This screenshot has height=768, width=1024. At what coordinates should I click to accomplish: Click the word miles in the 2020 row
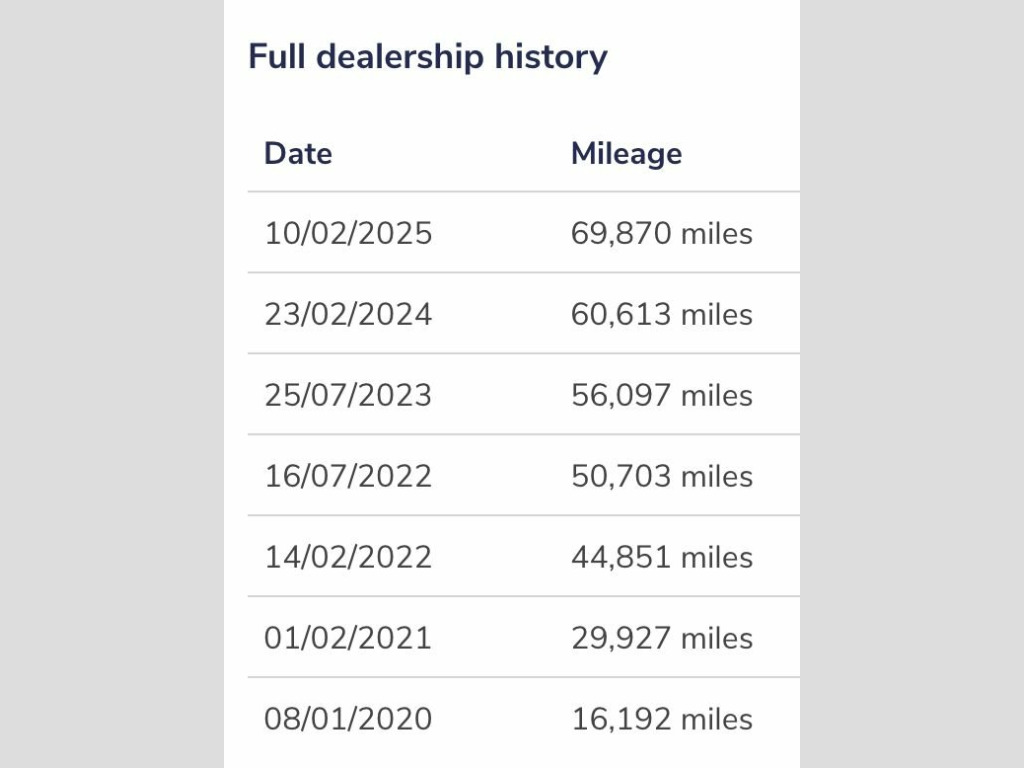716,719
